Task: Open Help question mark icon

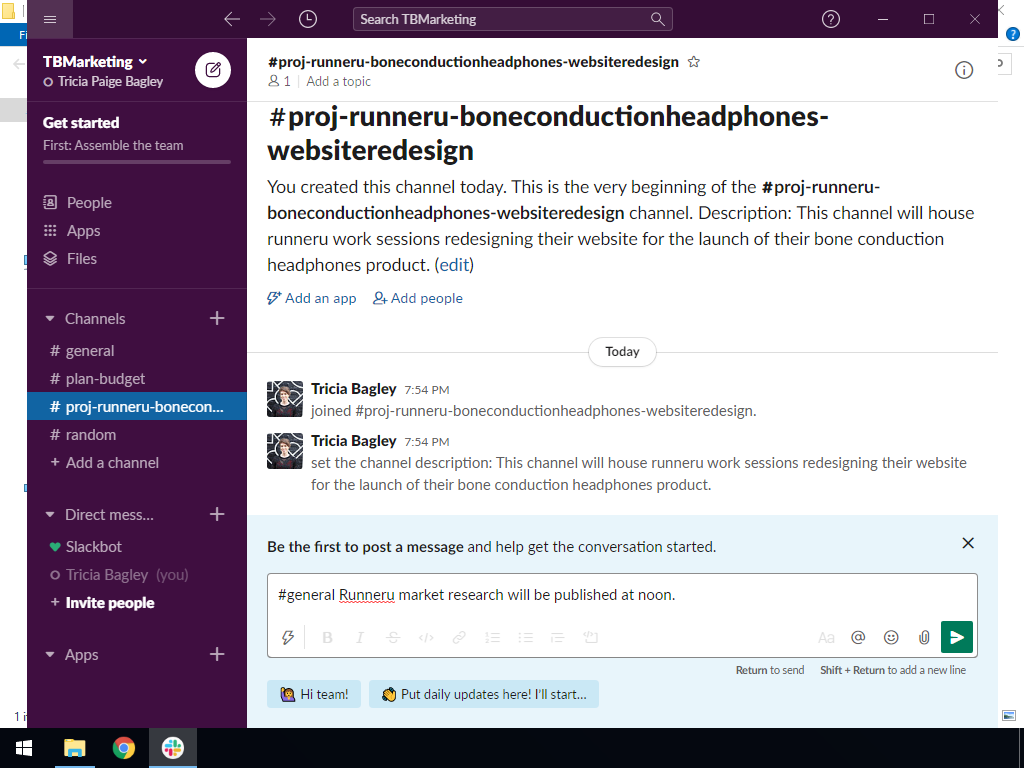Action: [831, 19]
